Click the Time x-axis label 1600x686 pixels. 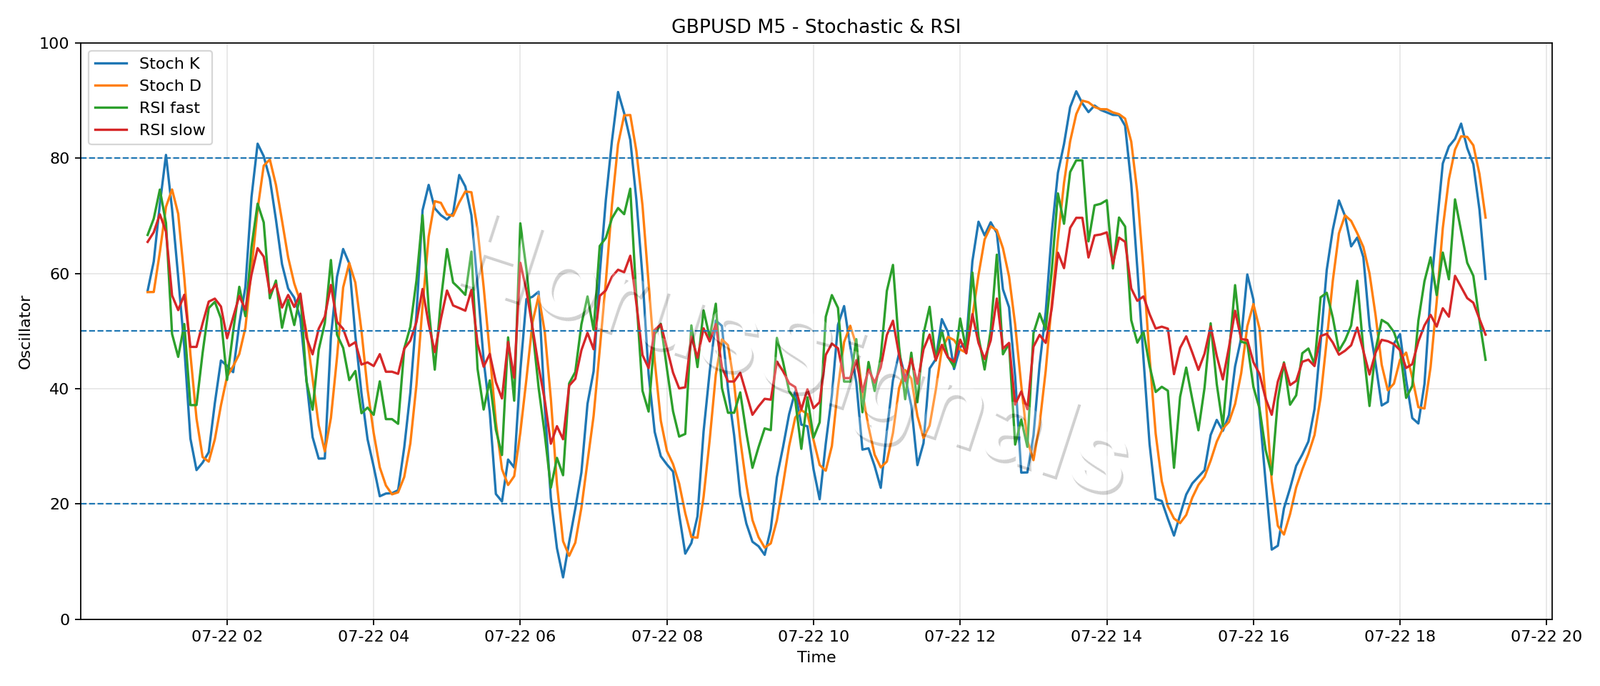coord(816,657)
